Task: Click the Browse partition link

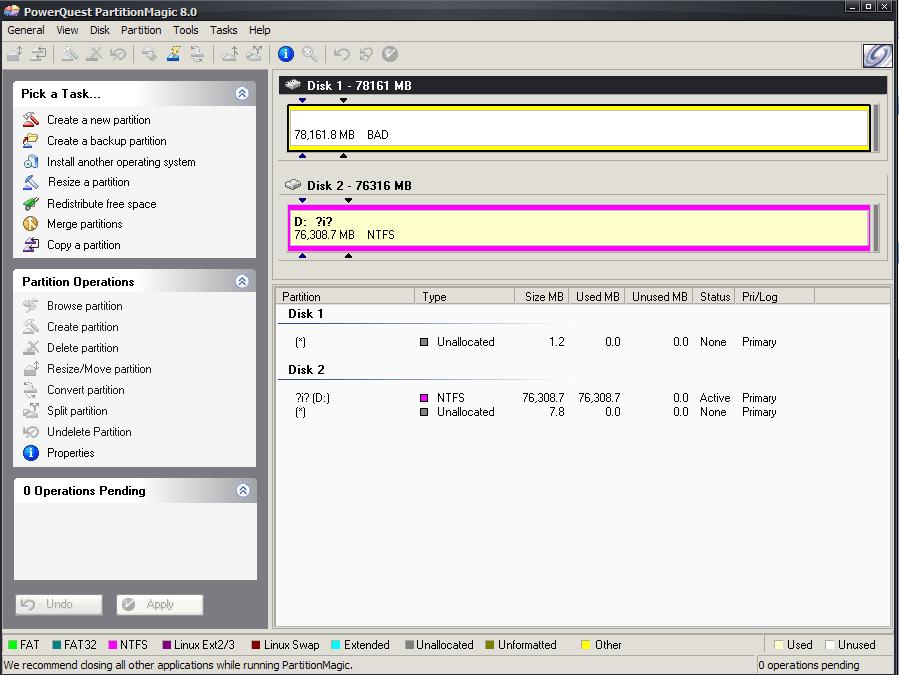Action: (84, 306)
